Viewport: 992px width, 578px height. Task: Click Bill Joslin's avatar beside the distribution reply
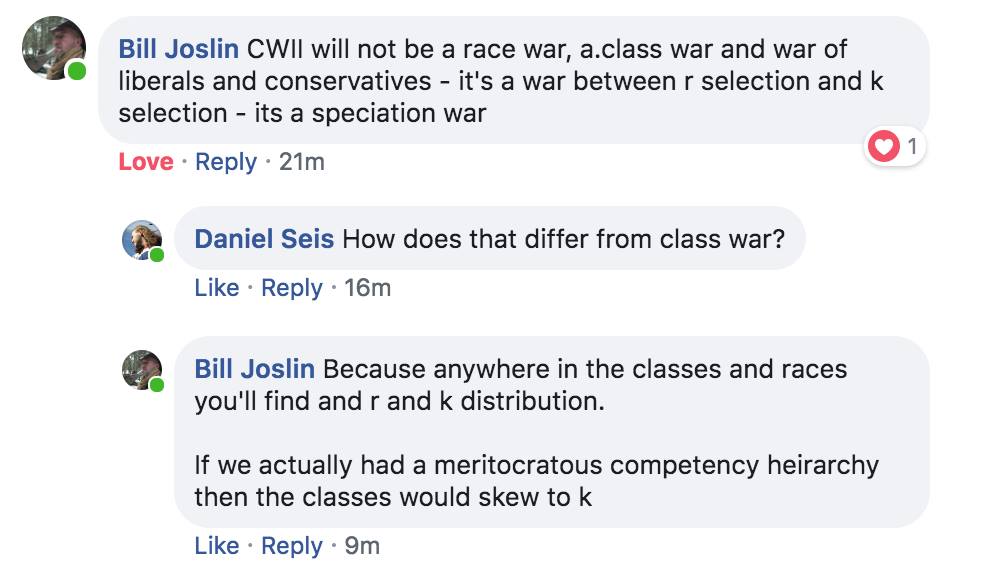pyautogui.click(x=142, y=369)
